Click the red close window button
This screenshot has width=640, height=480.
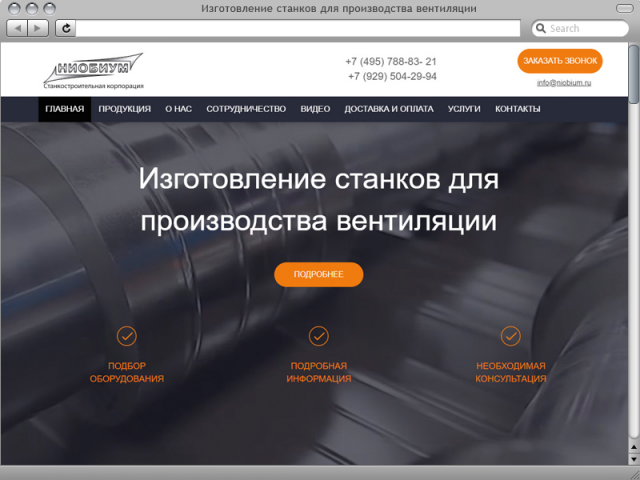(x=14, y=9)
